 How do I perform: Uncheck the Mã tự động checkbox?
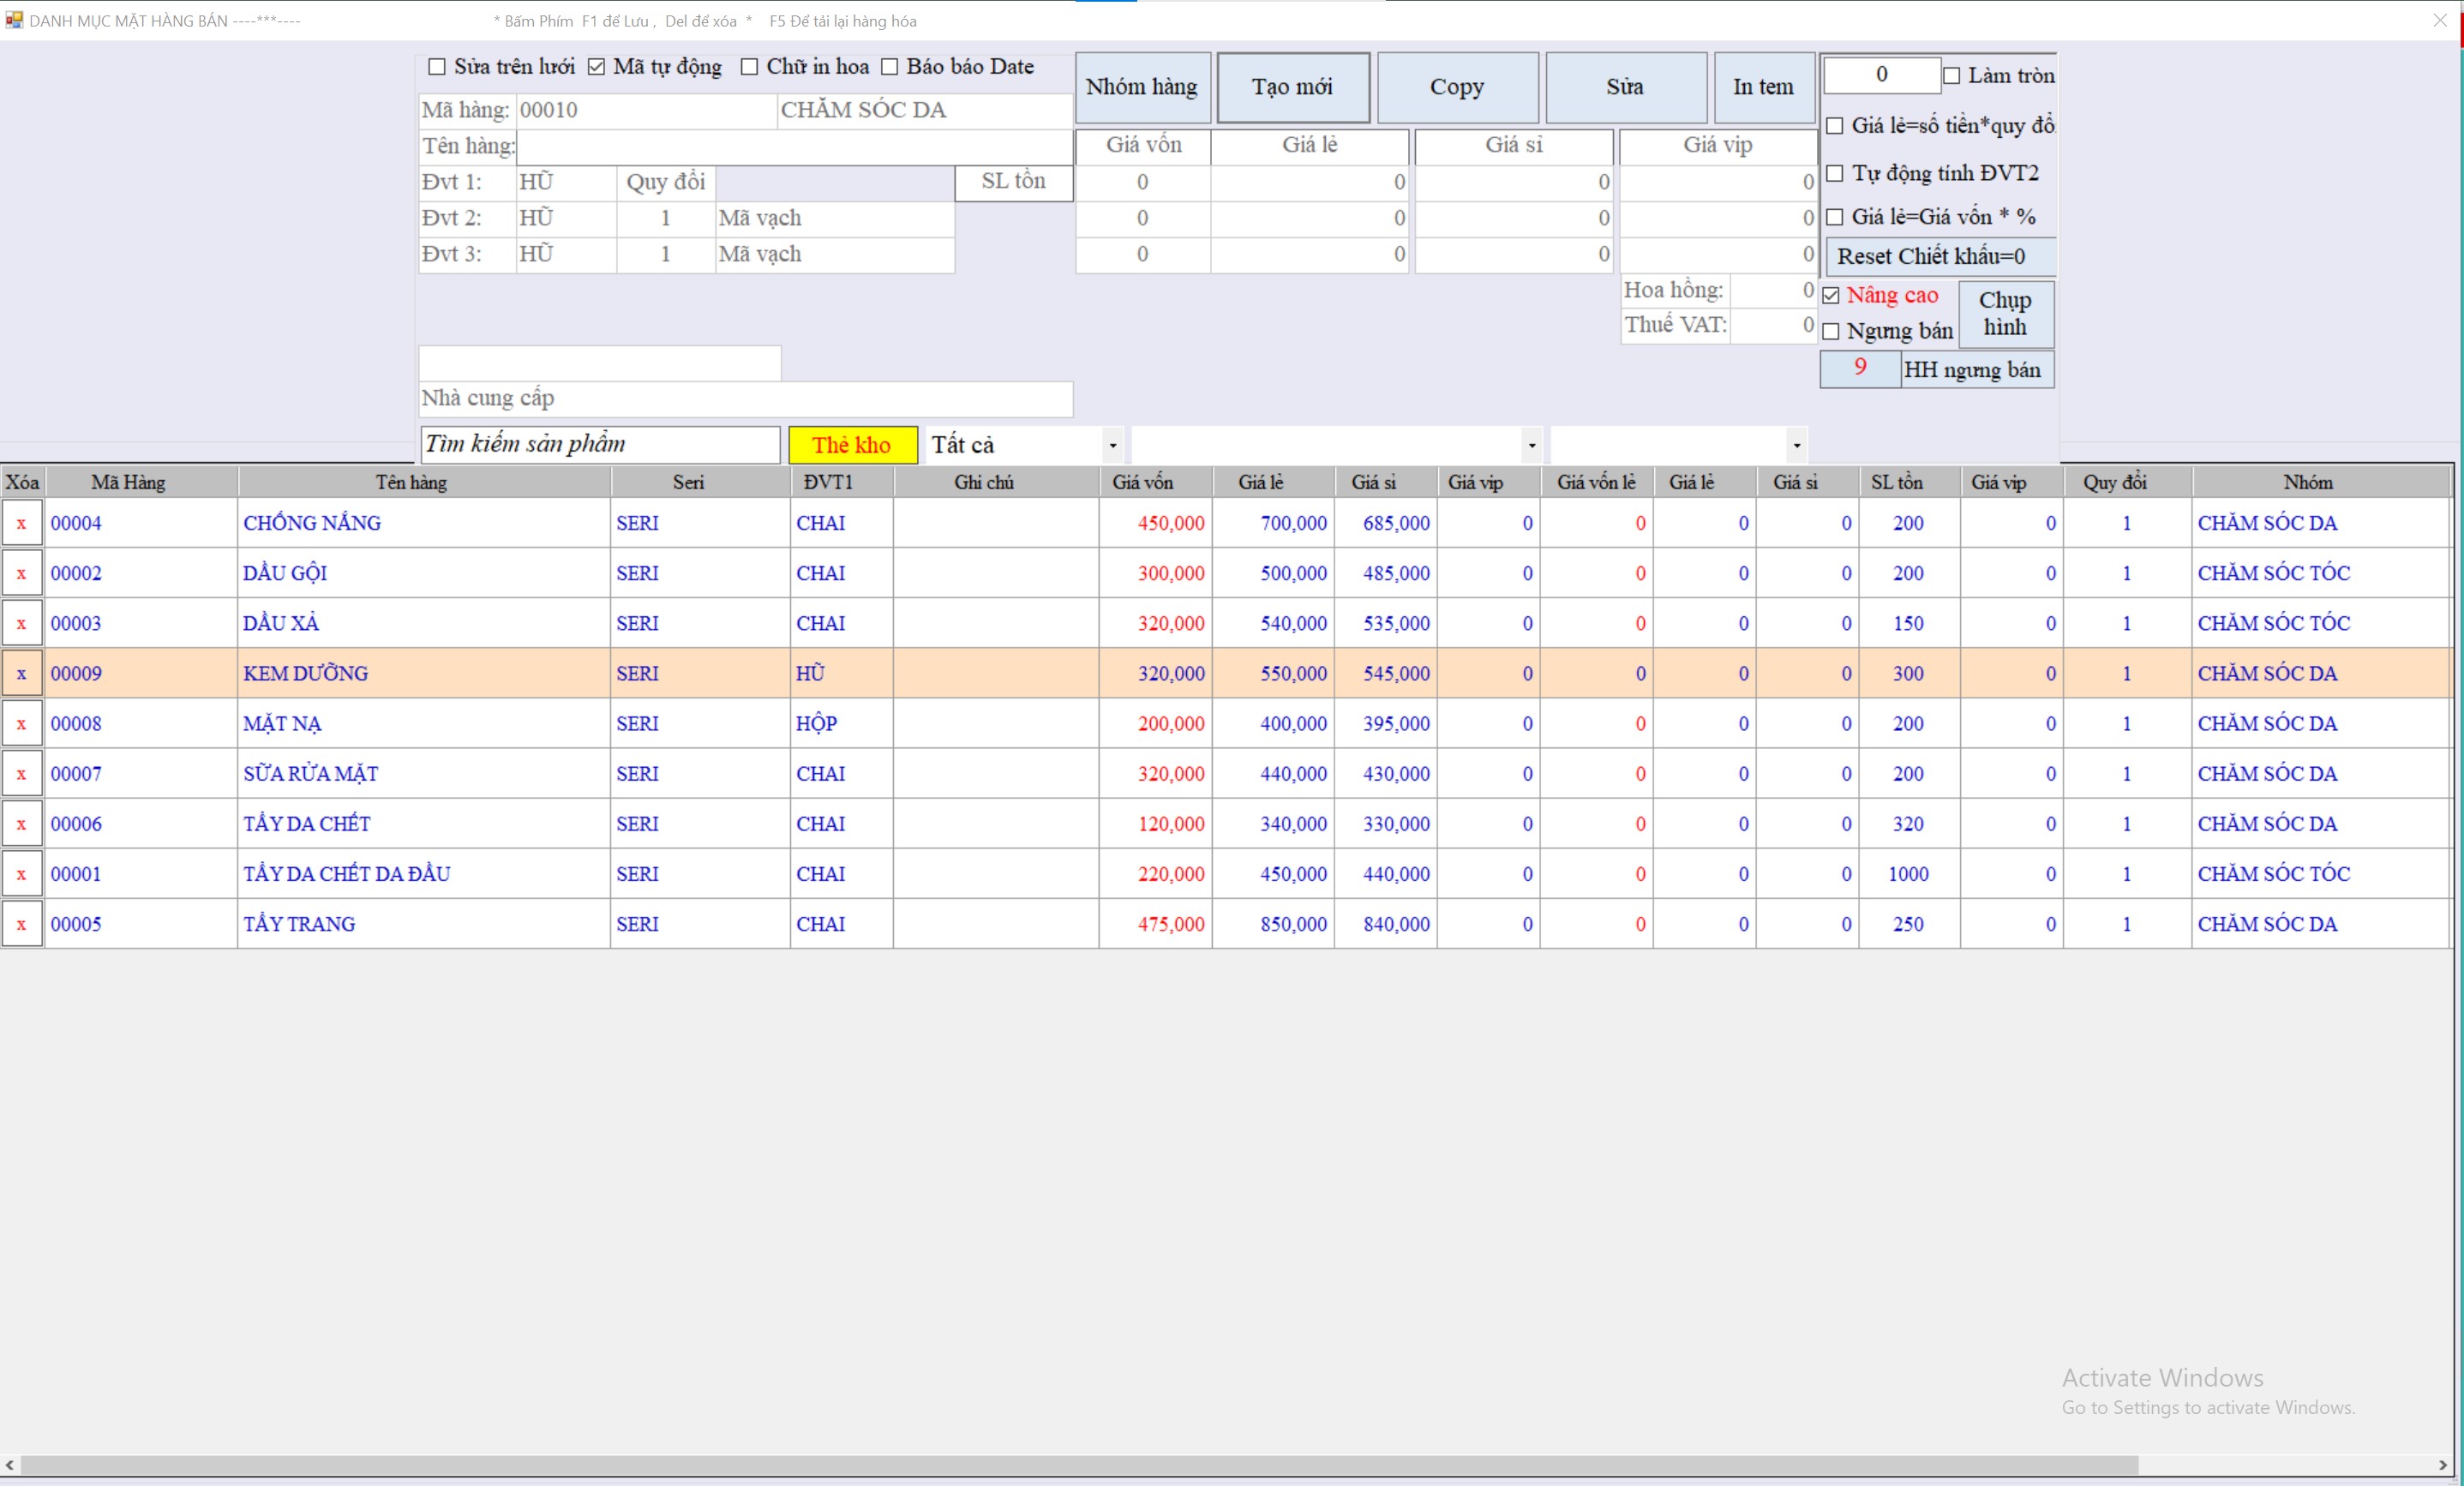(597, 67)
